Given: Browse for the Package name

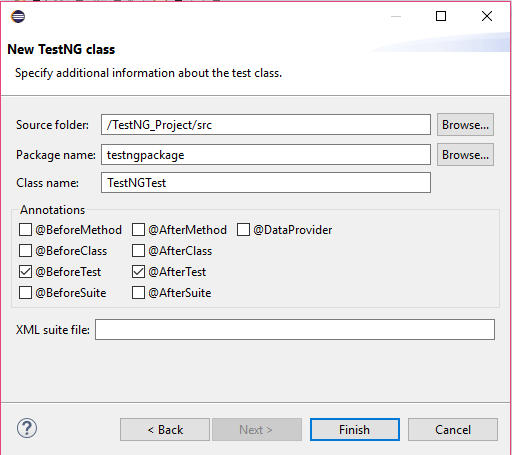Looking at the screenshot, I should tap(465, 155).
